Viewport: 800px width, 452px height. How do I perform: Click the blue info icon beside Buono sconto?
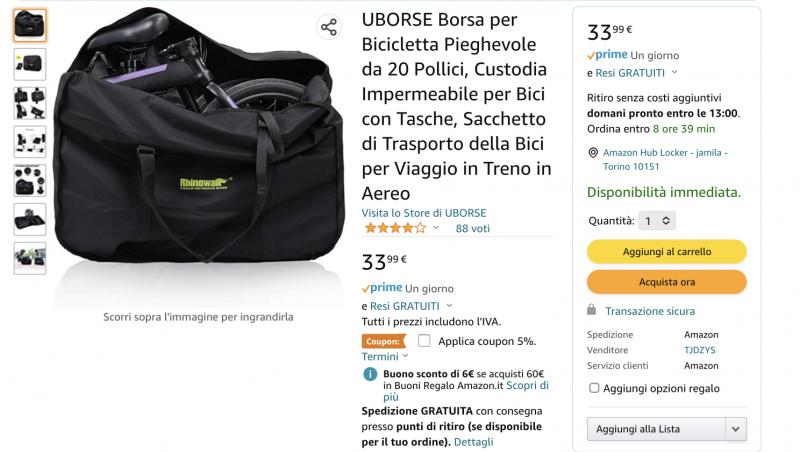pos(370,374)
